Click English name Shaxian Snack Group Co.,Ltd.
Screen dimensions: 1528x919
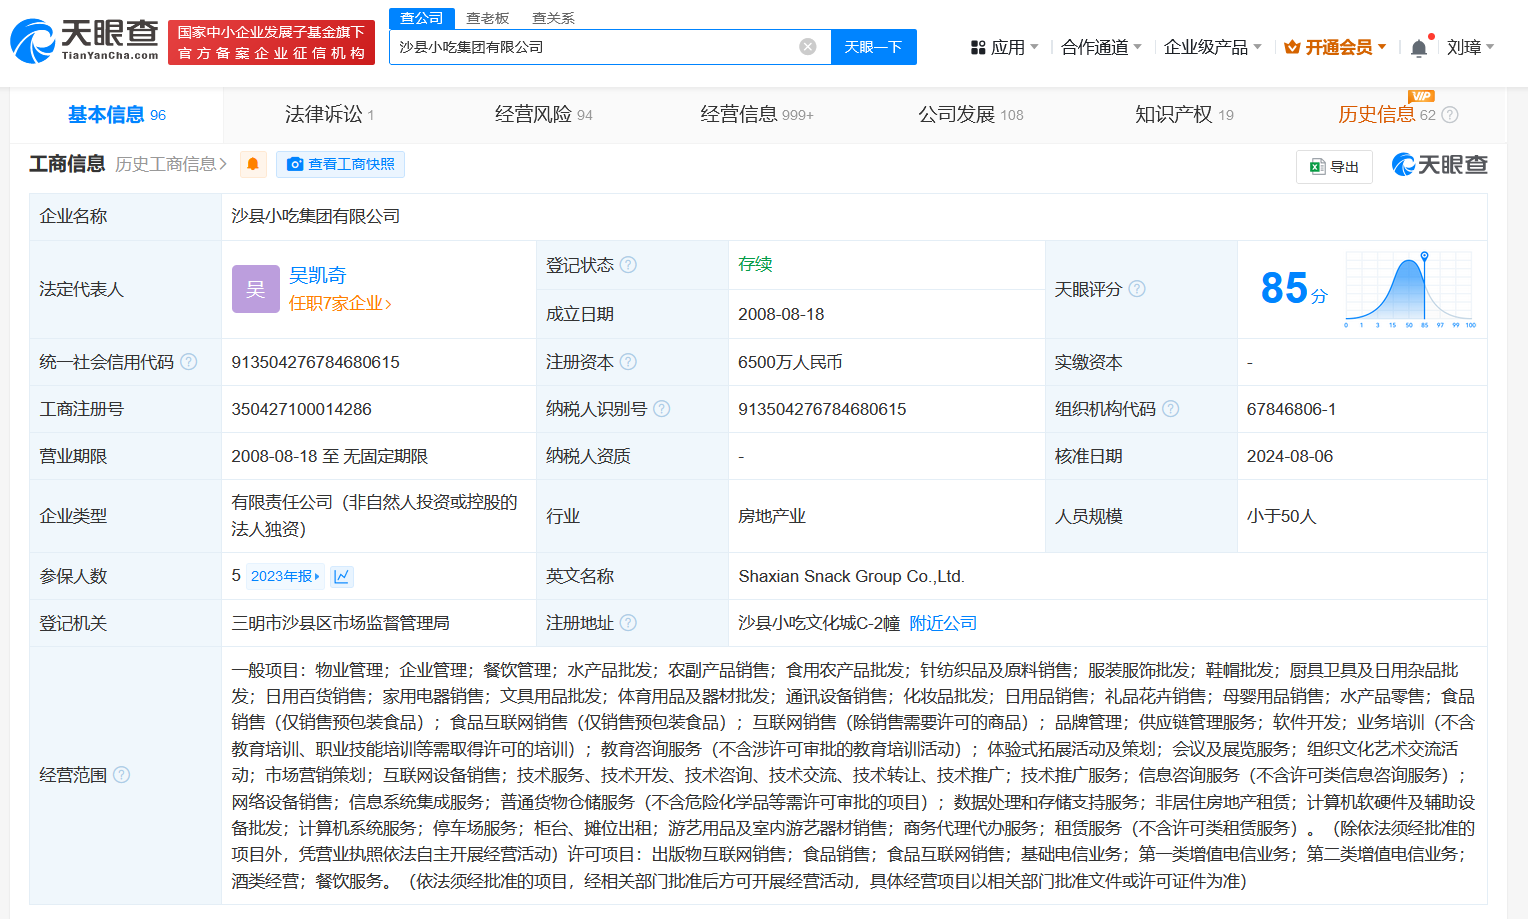point(851,576)
